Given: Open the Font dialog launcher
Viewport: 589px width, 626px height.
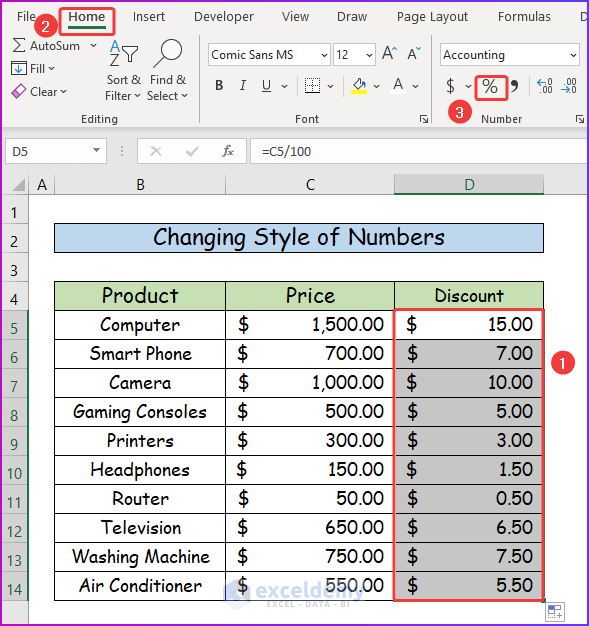Looking at the screenshot, I should (x=424, y=119).
